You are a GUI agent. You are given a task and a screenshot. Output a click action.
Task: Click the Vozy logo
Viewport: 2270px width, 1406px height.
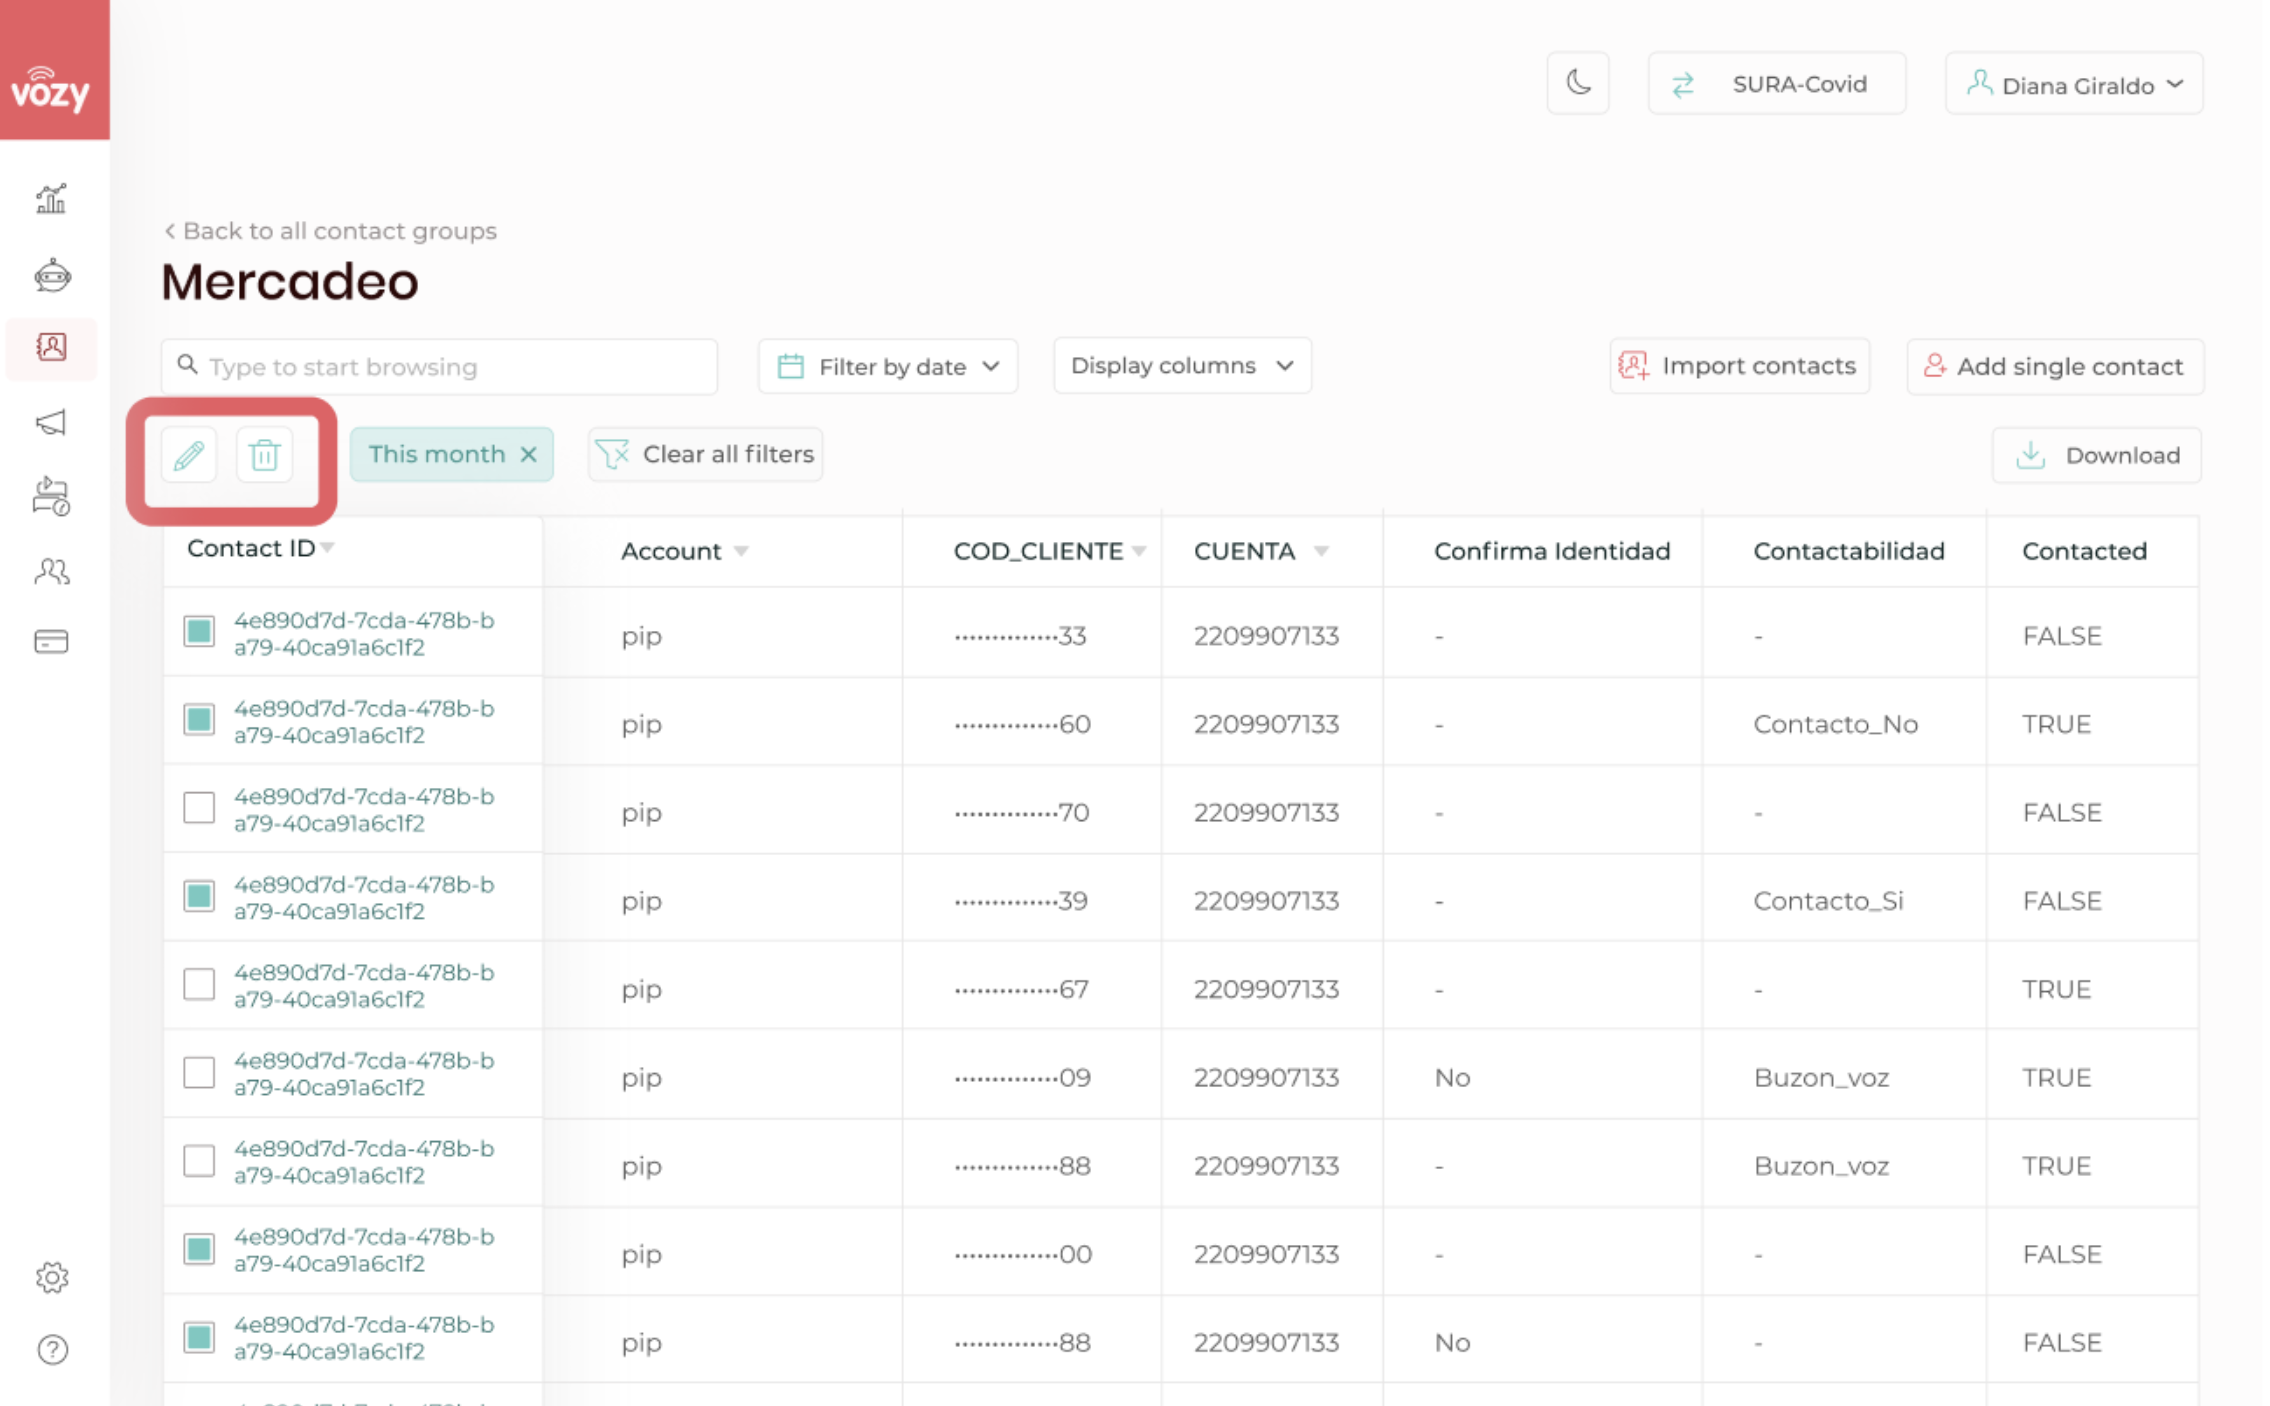50,90
